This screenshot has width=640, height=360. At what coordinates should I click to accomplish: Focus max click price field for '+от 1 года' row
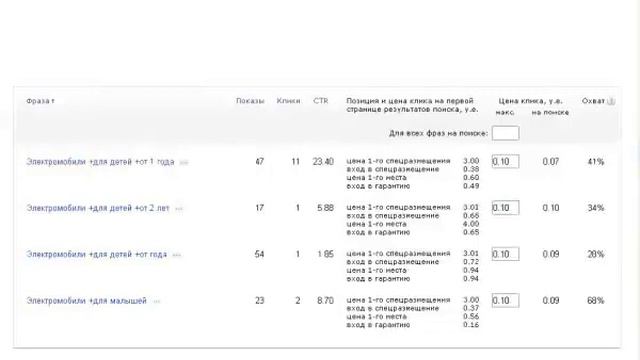pos(505,162)
